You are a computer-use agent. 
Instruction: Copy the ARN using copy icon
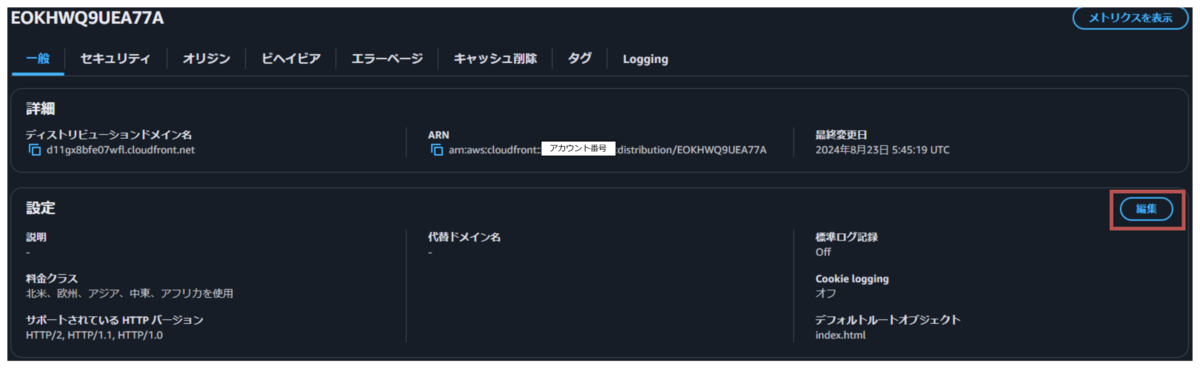[436, 150]
